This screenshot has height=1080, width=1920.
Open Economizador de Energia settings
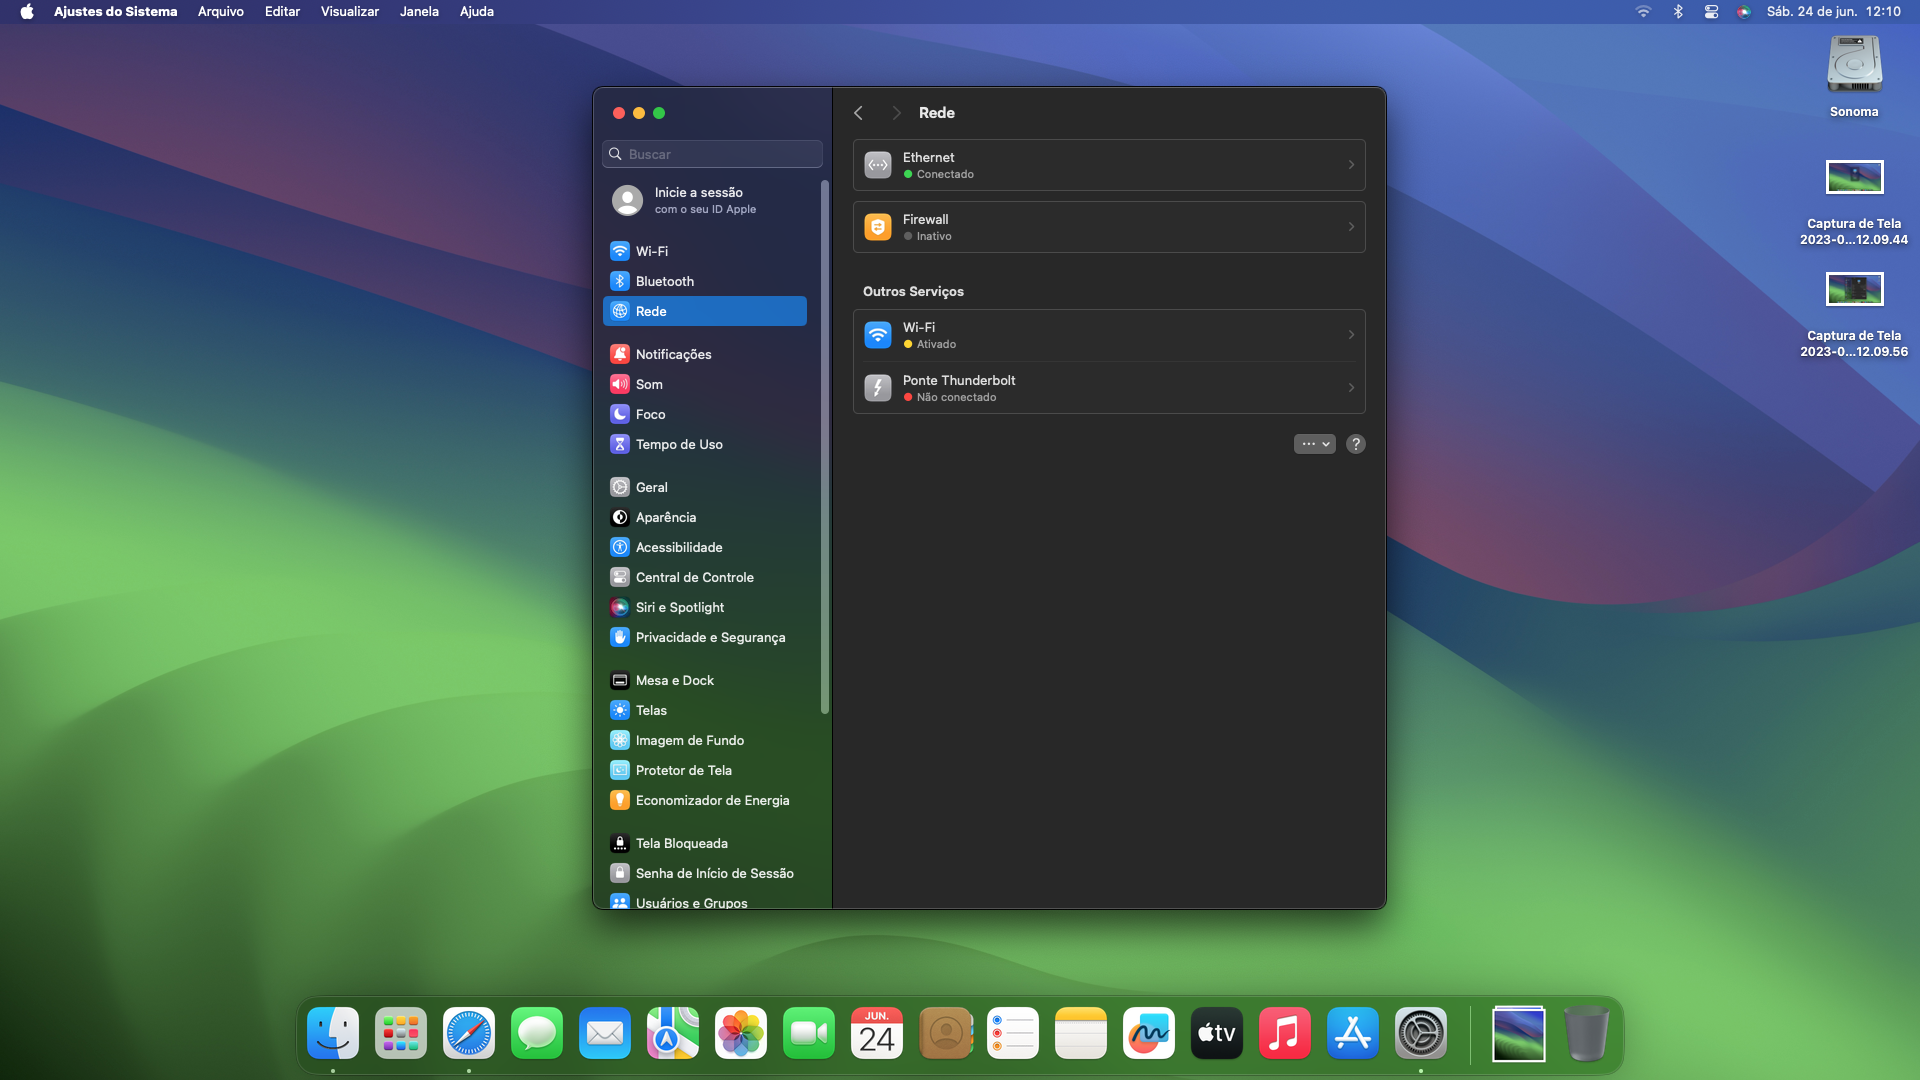click(712, 800)
